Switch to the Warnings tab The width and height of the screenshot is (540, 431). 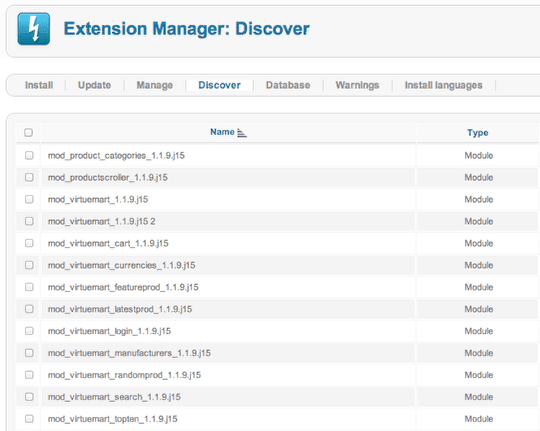pos(357,85)
